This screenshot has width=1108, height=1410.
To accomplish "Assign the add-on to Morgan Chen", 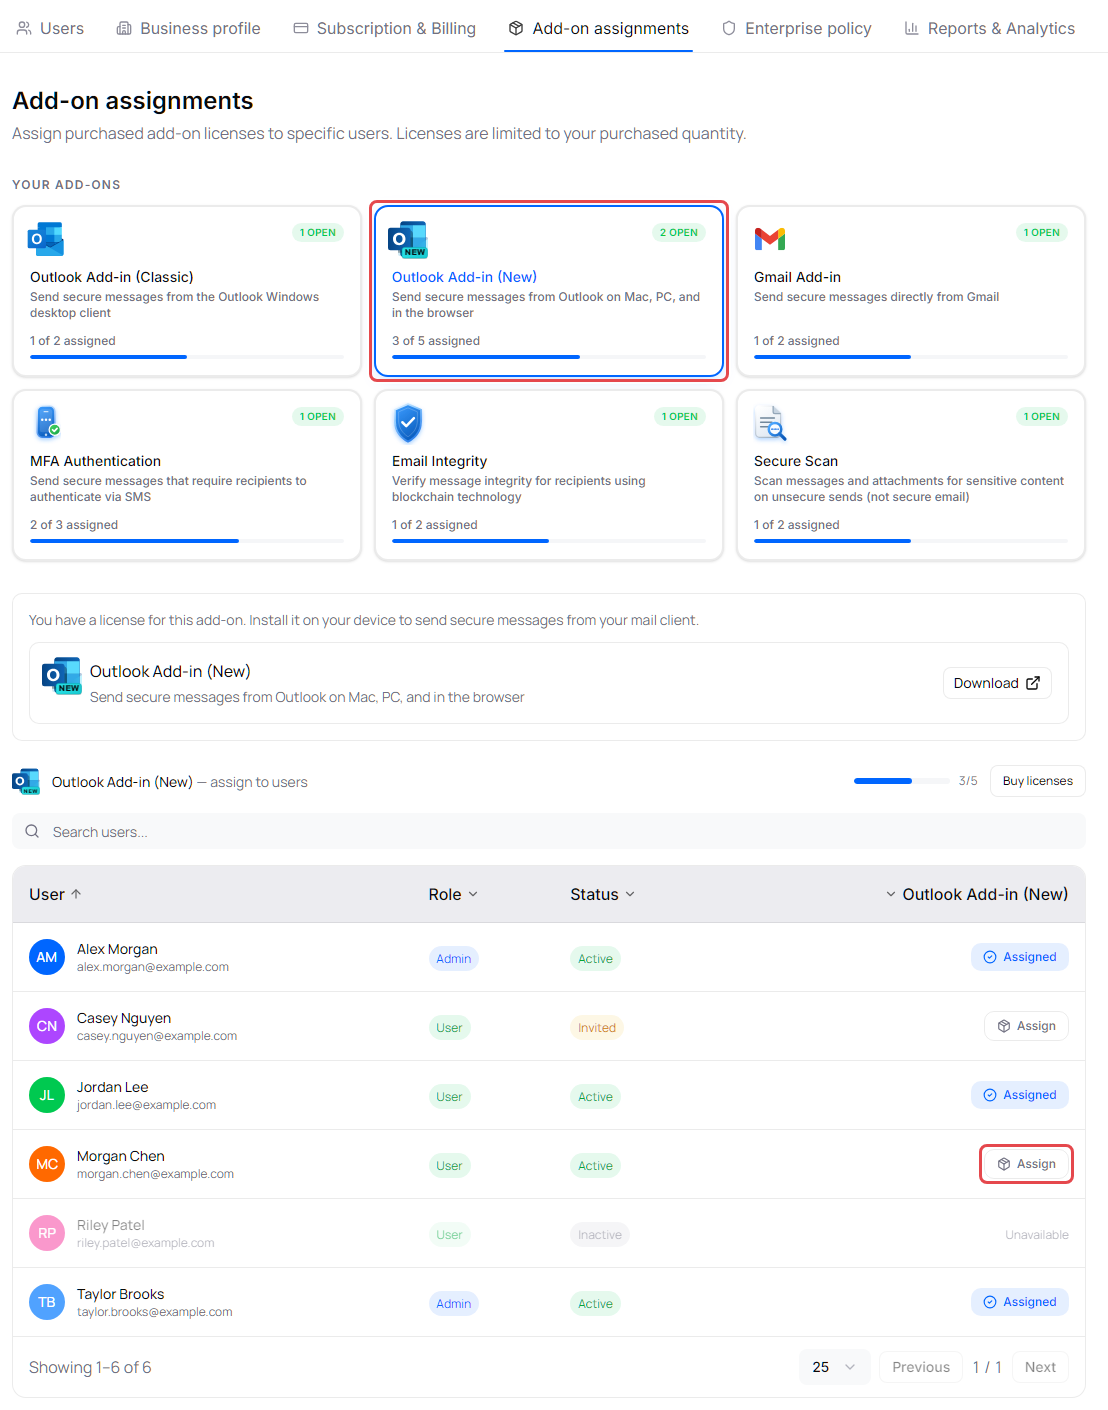I will point(1027,1164).
